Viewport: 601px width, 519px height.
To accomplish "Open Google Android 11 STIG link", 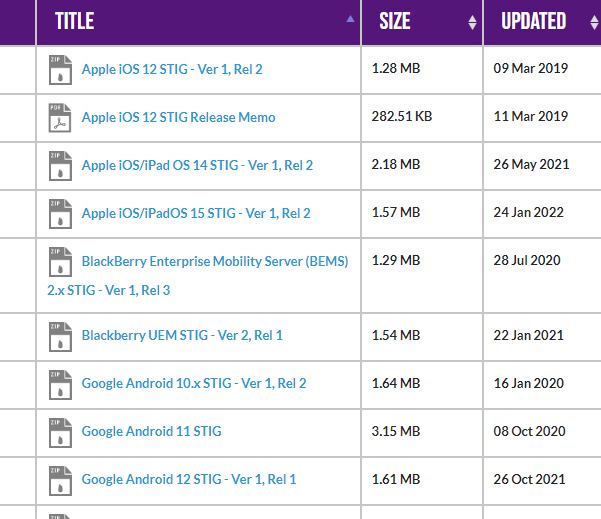I will (x=151, y=432).
